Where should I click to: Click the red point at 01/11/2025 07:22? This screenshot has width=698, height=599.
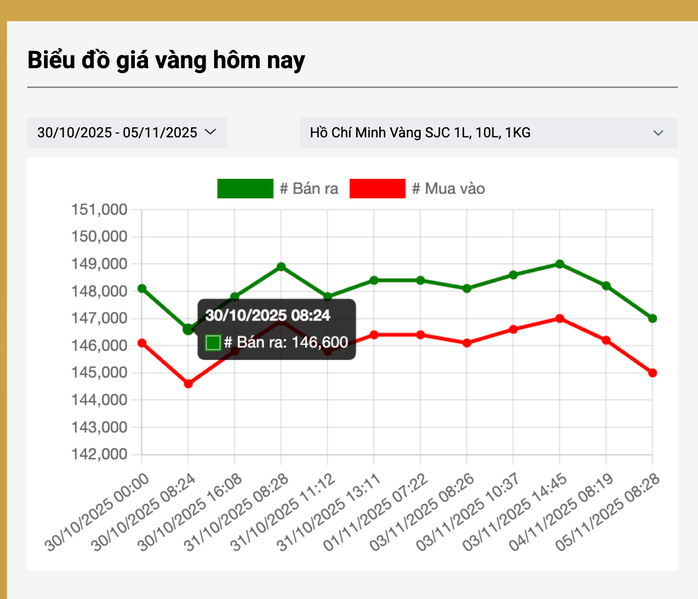[x=420, y=334]
